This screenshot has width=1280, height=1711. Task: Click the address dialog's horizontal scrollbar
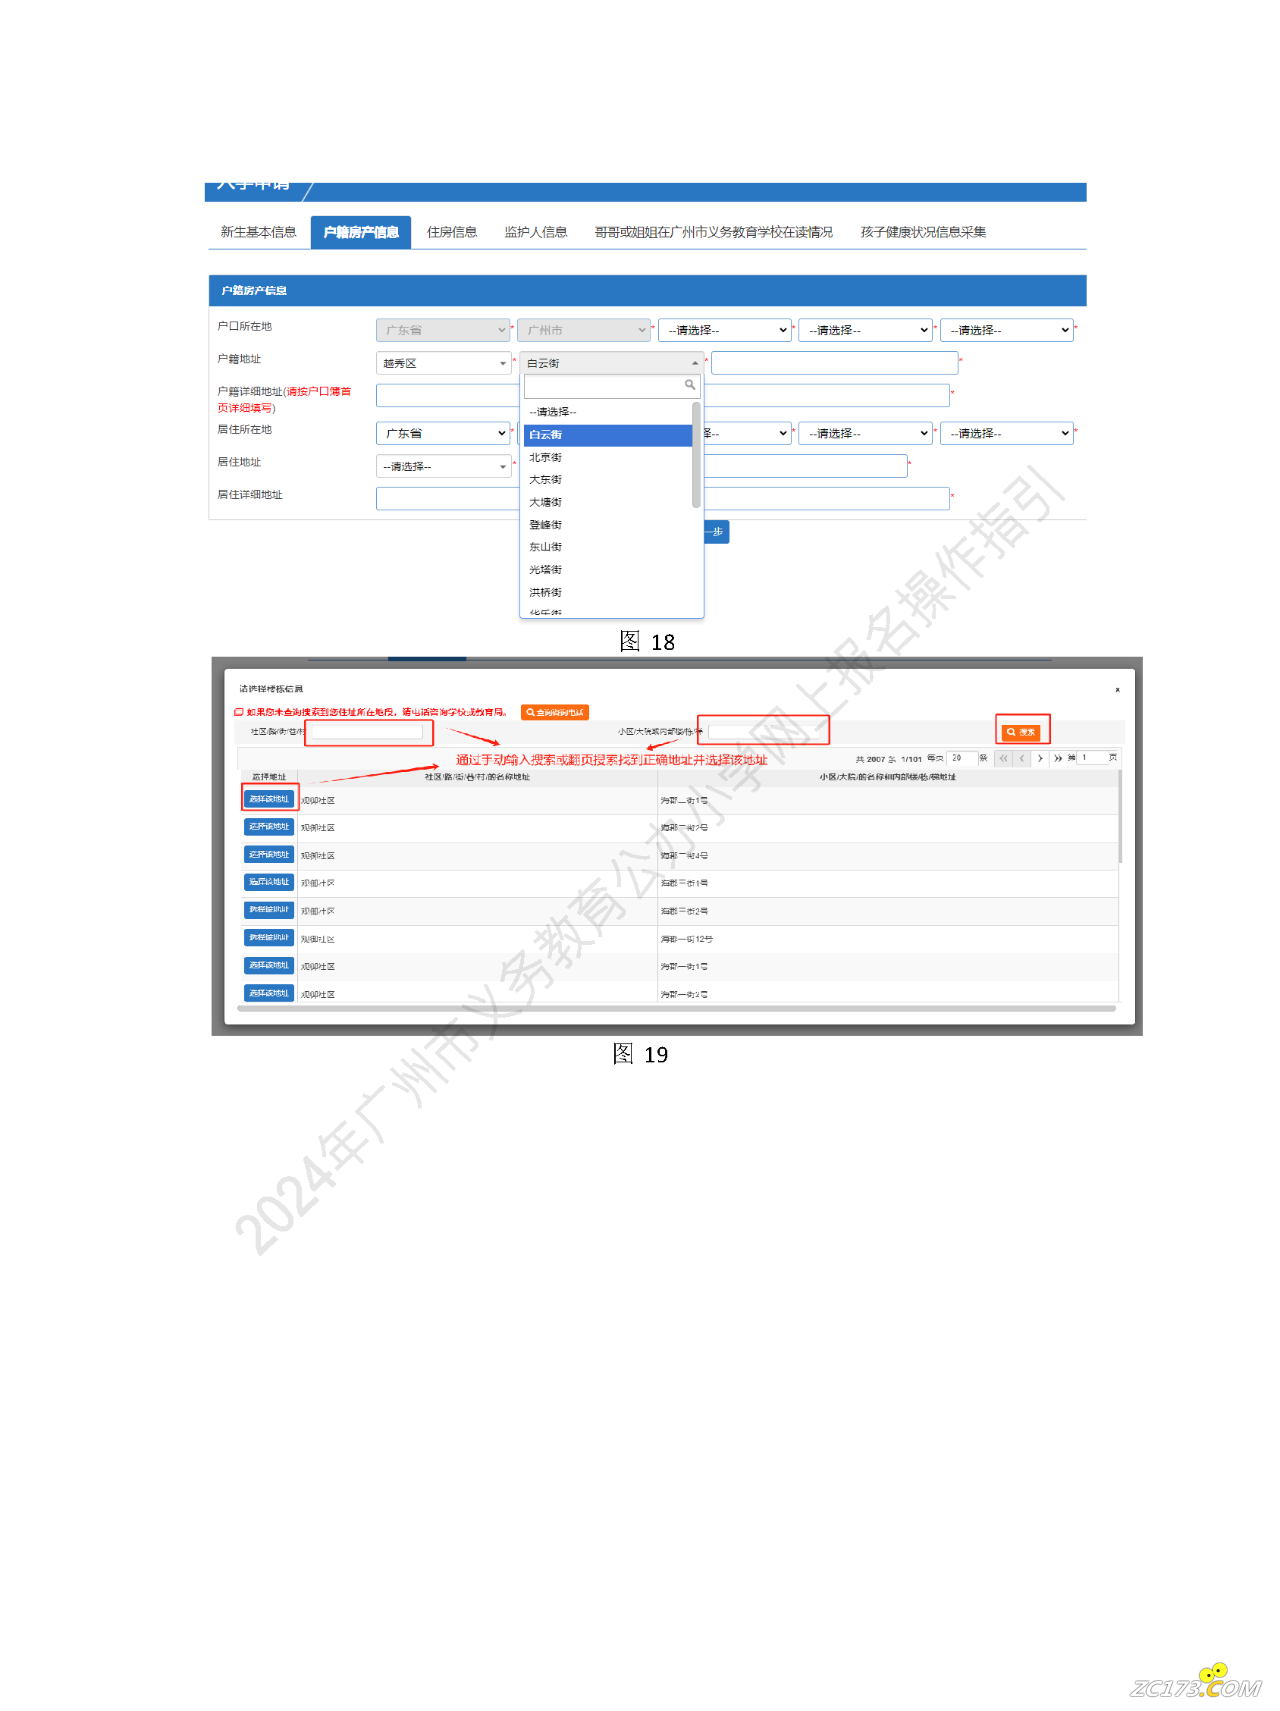coord(676,1009)
